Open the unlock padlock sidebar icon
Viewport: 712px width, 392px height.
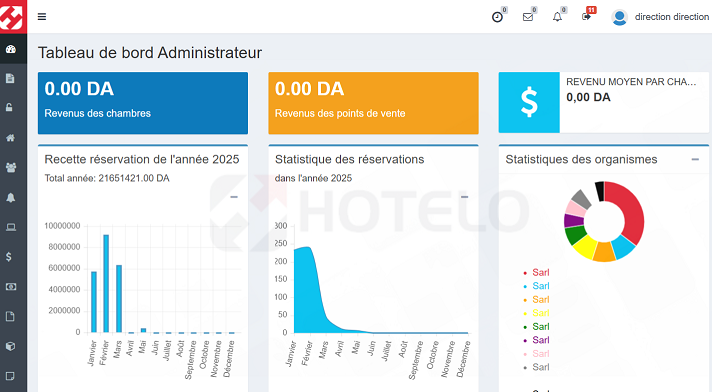tap(9, 108)
